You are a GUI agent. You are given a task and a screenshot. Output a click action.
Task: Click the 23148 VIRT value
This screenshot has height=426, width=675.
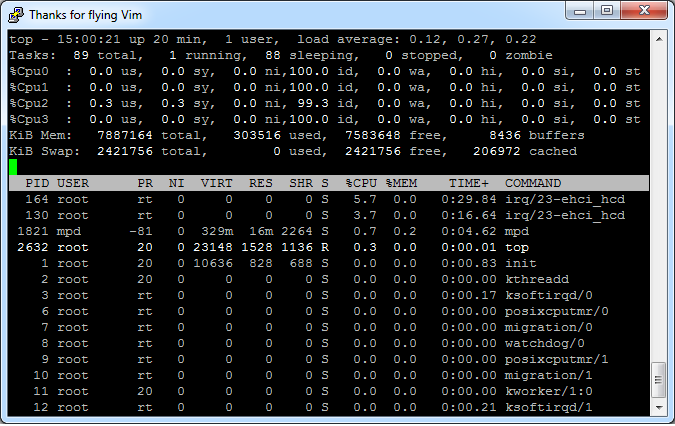coord(213,247)
